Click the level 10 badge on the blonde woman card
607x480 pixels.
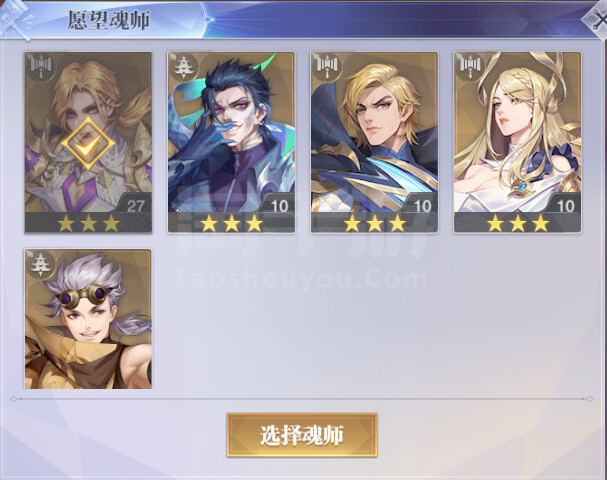566,206
